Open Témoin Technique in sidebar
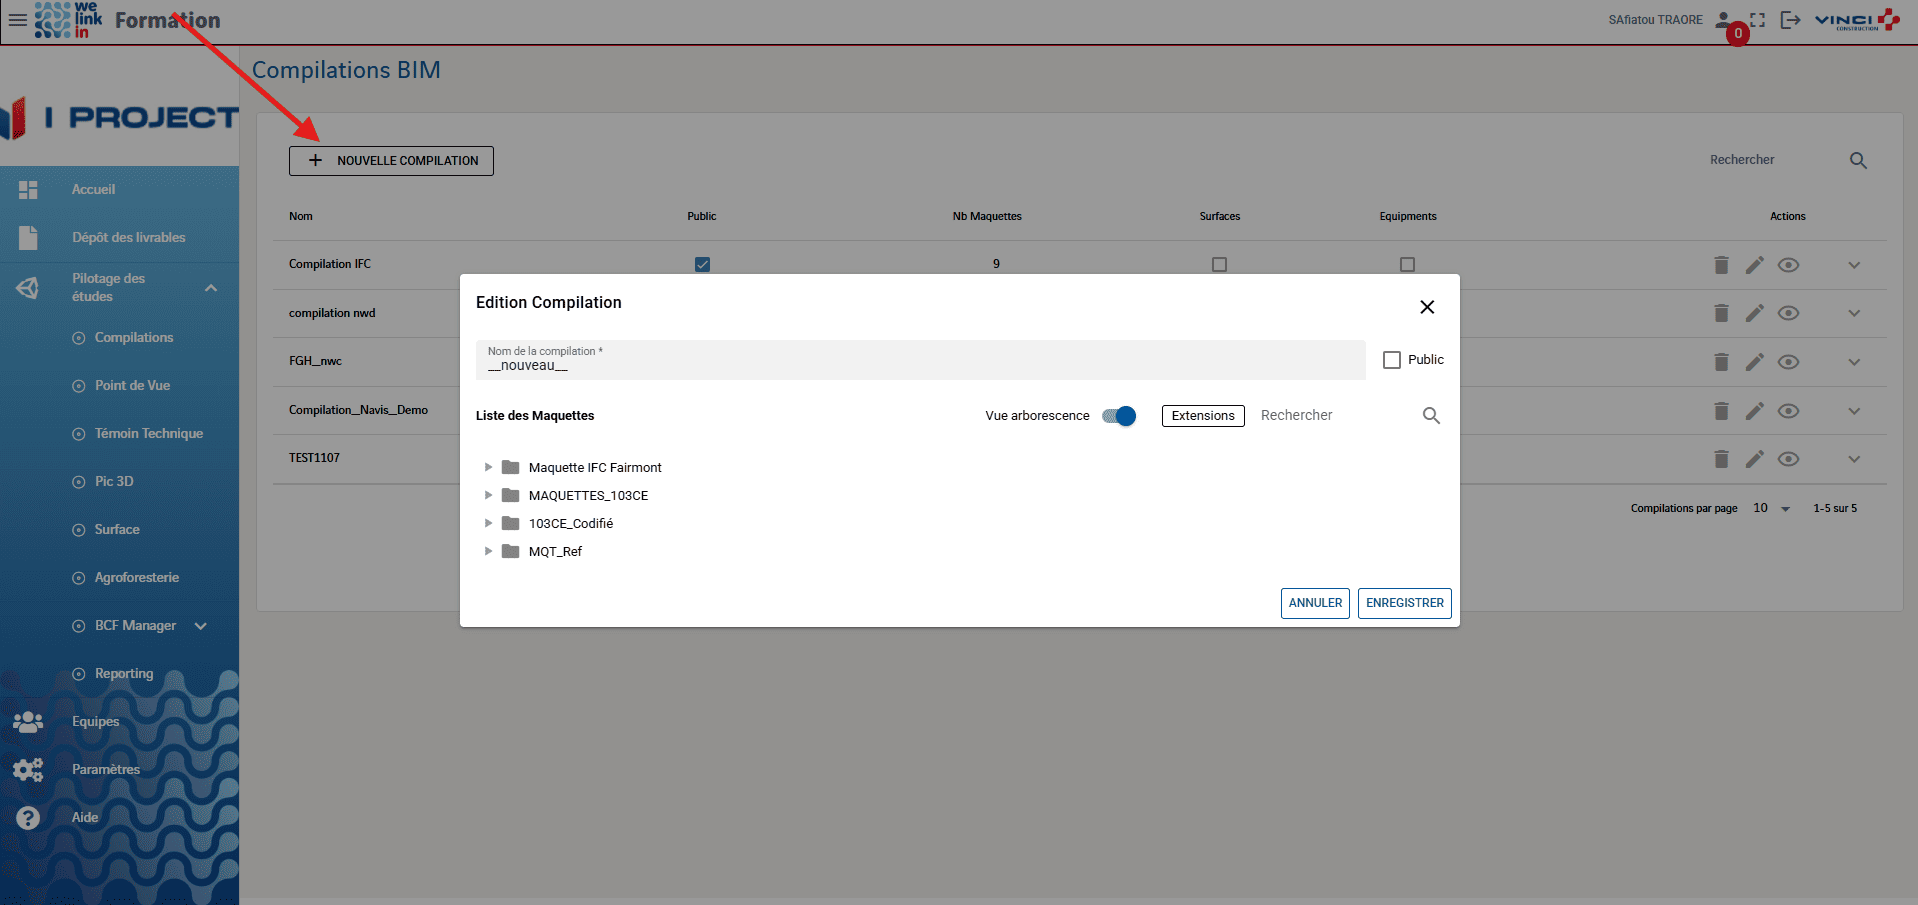Image resolution: width=1918 pixels, height=905 pixels. [148, 433]
